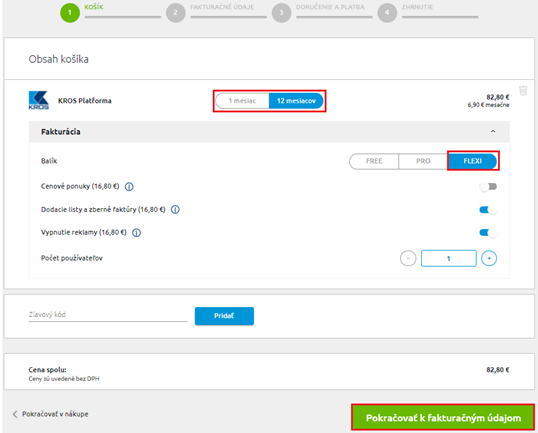Viewport: 538px width, 433px height.
Task: Open info icon beside Vypnutie reklamy
Action: coord(137,233)
